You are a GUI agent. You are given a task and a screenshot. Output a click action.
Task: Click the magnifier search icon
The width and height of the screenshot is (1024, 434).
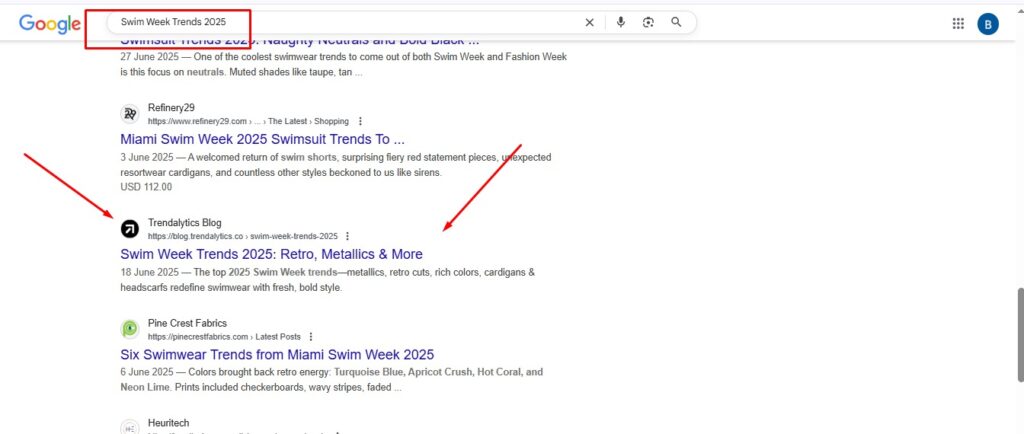677,22
